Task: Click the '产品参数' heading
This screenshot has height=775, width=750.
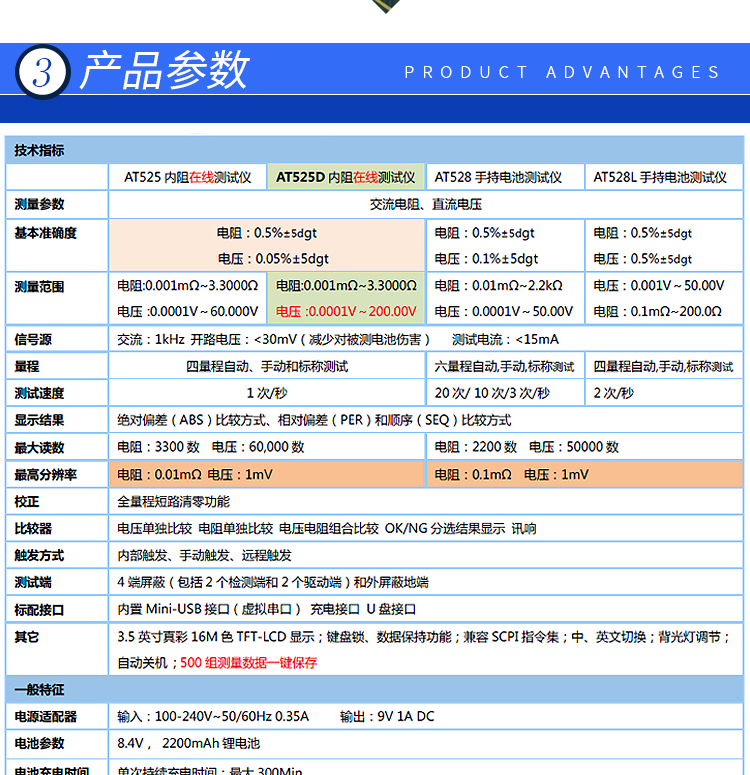Action: pyautogui.click(x=165, y=71)
